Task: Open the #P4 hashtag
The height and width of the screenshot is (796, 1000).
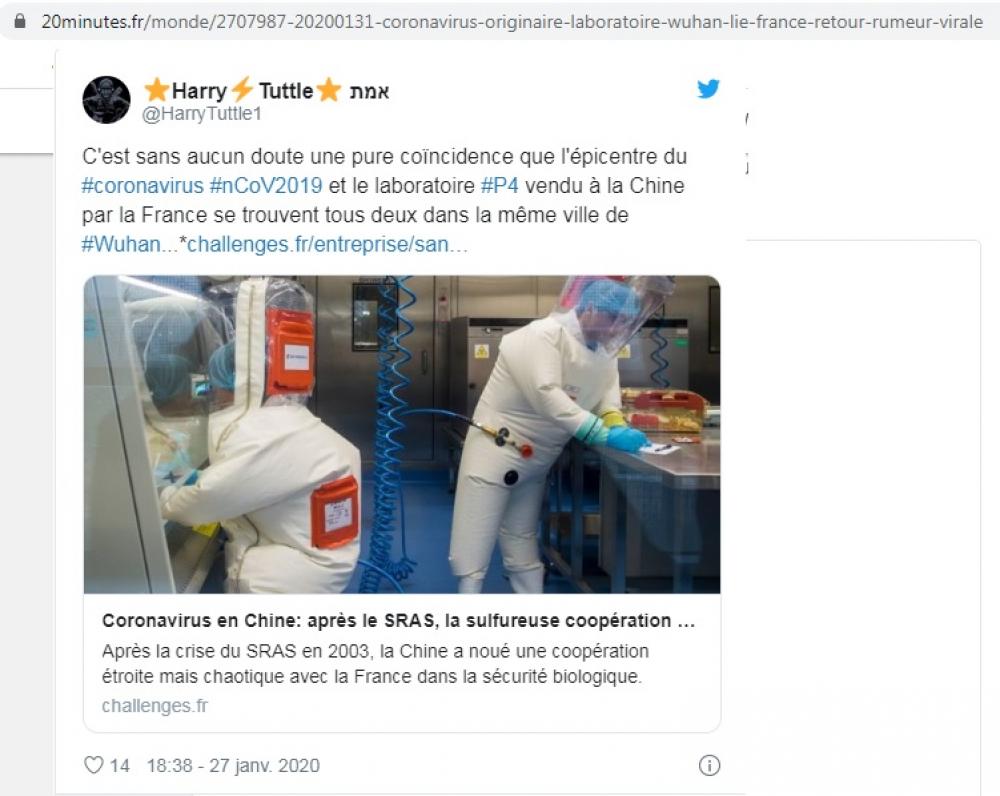Action: (499, 186)
